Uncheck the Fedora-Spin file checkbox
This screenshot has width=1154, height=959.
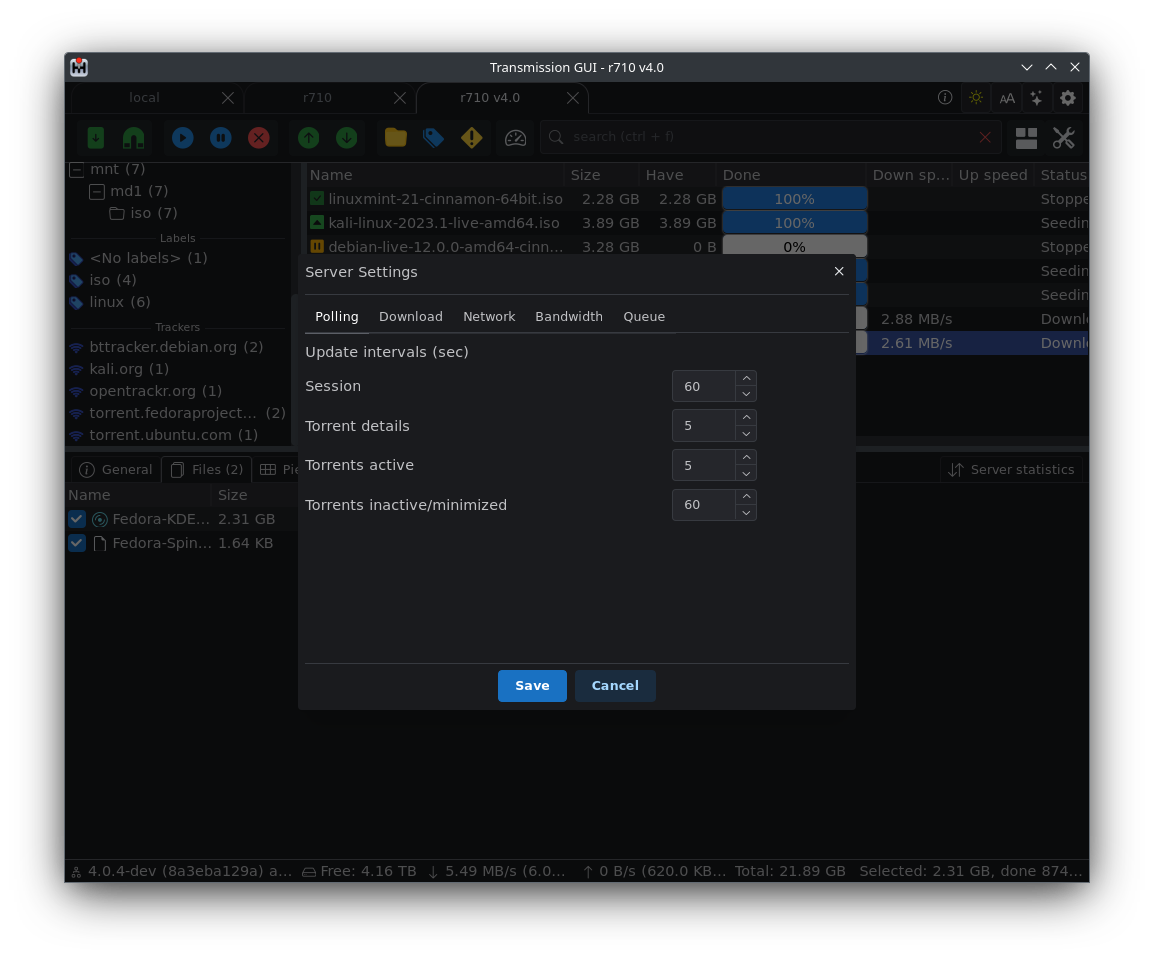point(77,543)
